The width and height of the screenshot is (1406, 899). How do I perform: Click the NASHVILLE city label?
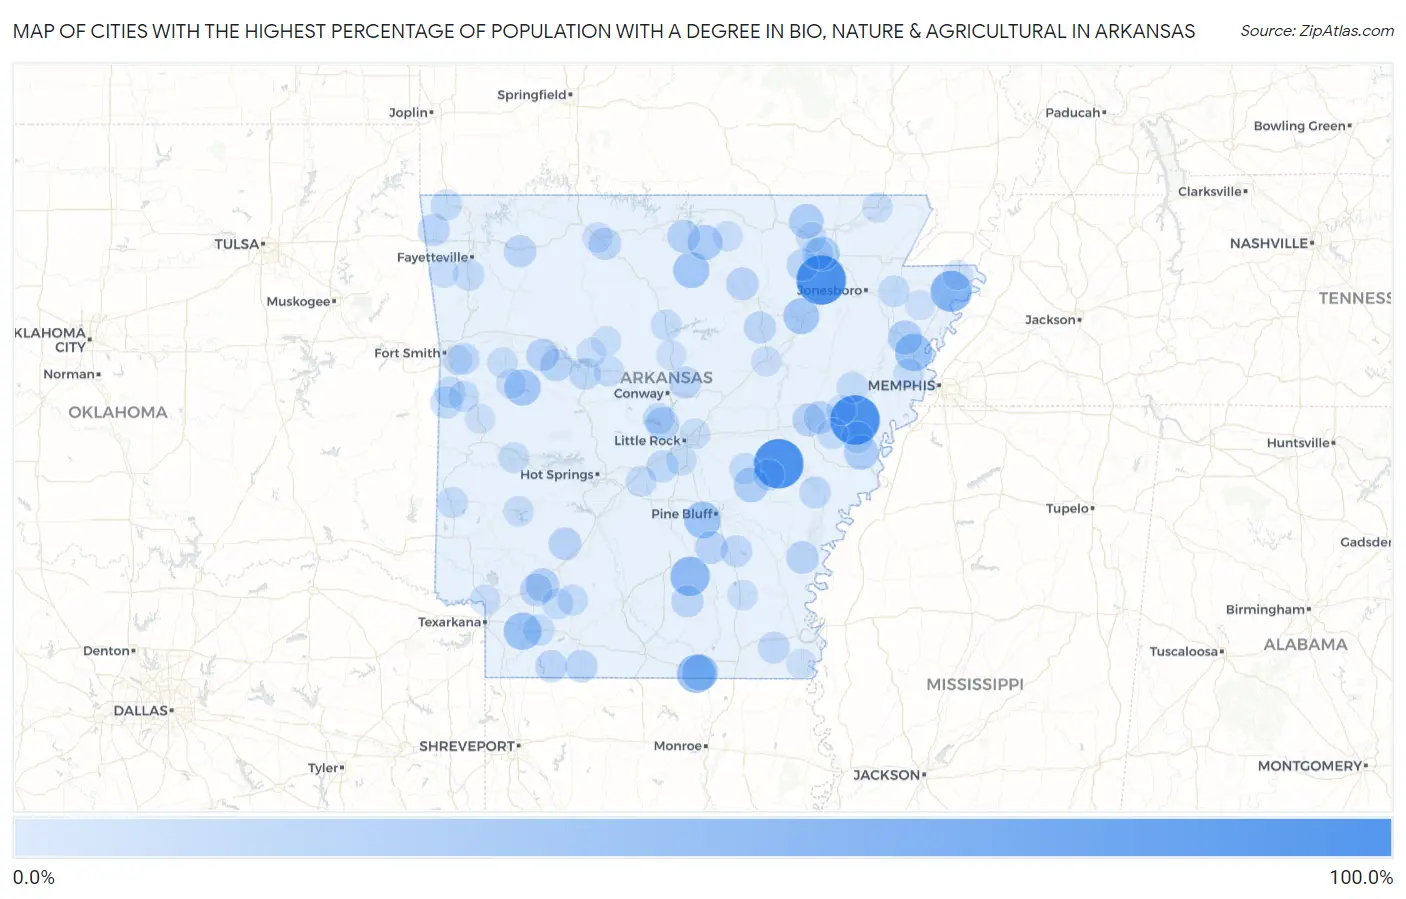pyautogui.click(x=1269, y=243)
